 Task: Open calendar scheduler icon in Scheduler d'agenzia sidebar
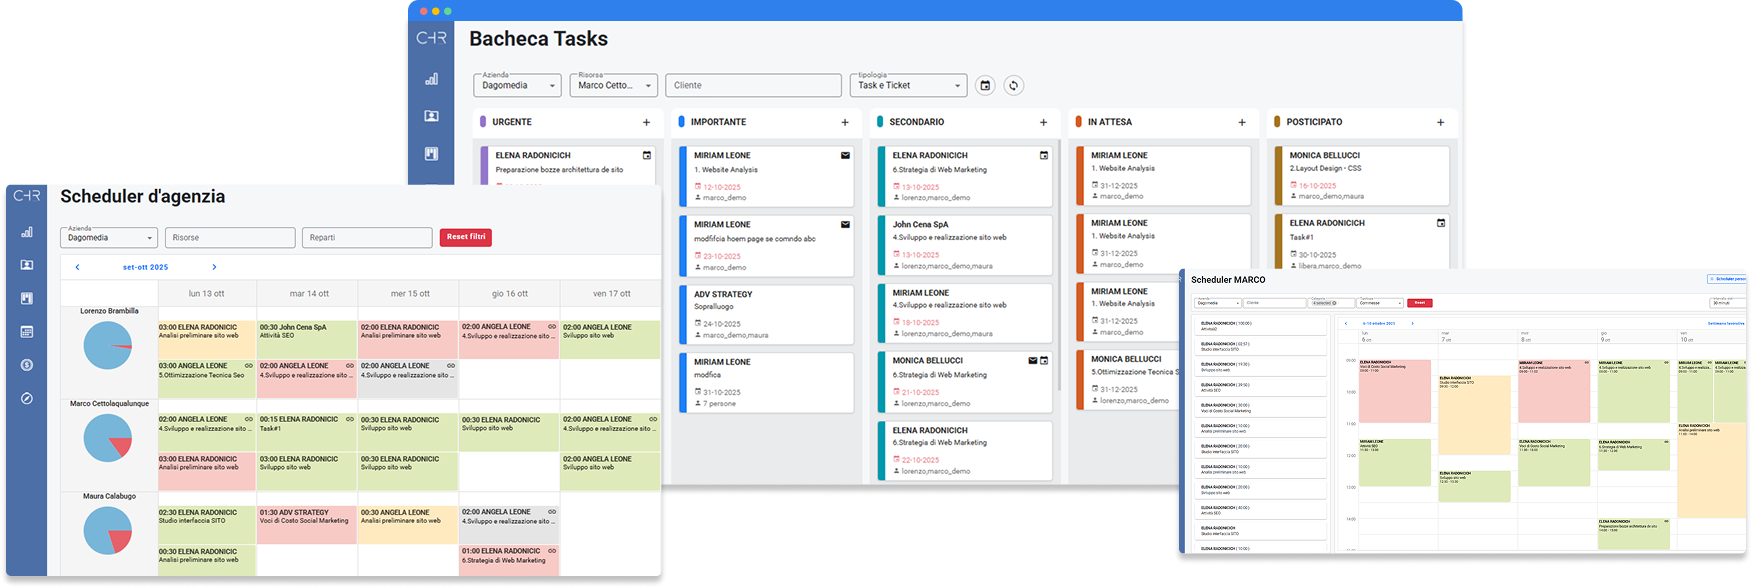pyautogui.click(x=27, y=331)
